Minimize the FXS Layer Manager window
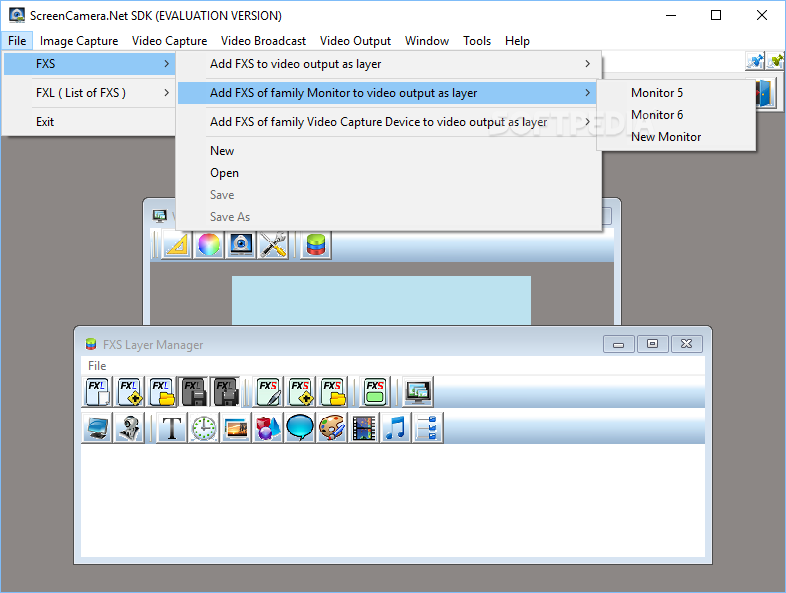 pos(619,344)
